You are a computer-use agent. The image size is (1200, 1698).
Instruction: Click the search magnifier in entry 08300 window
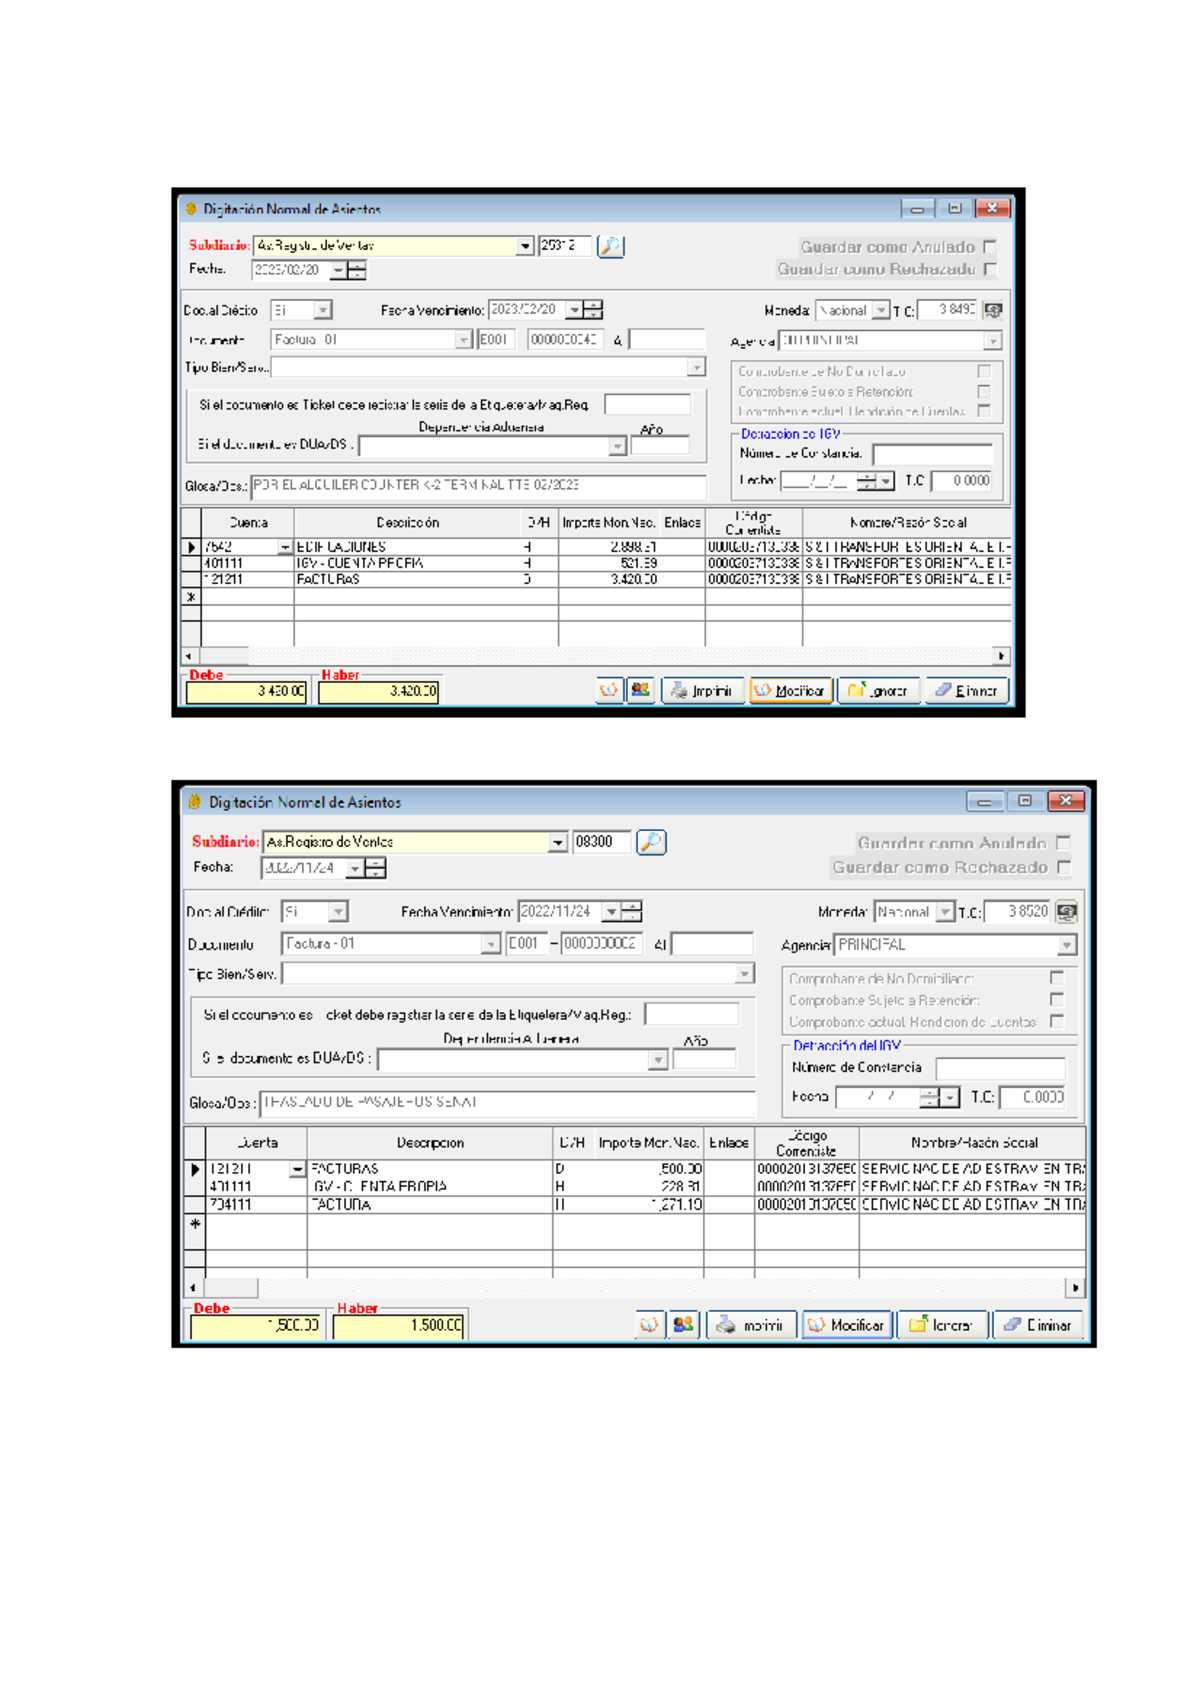point(651,842)
